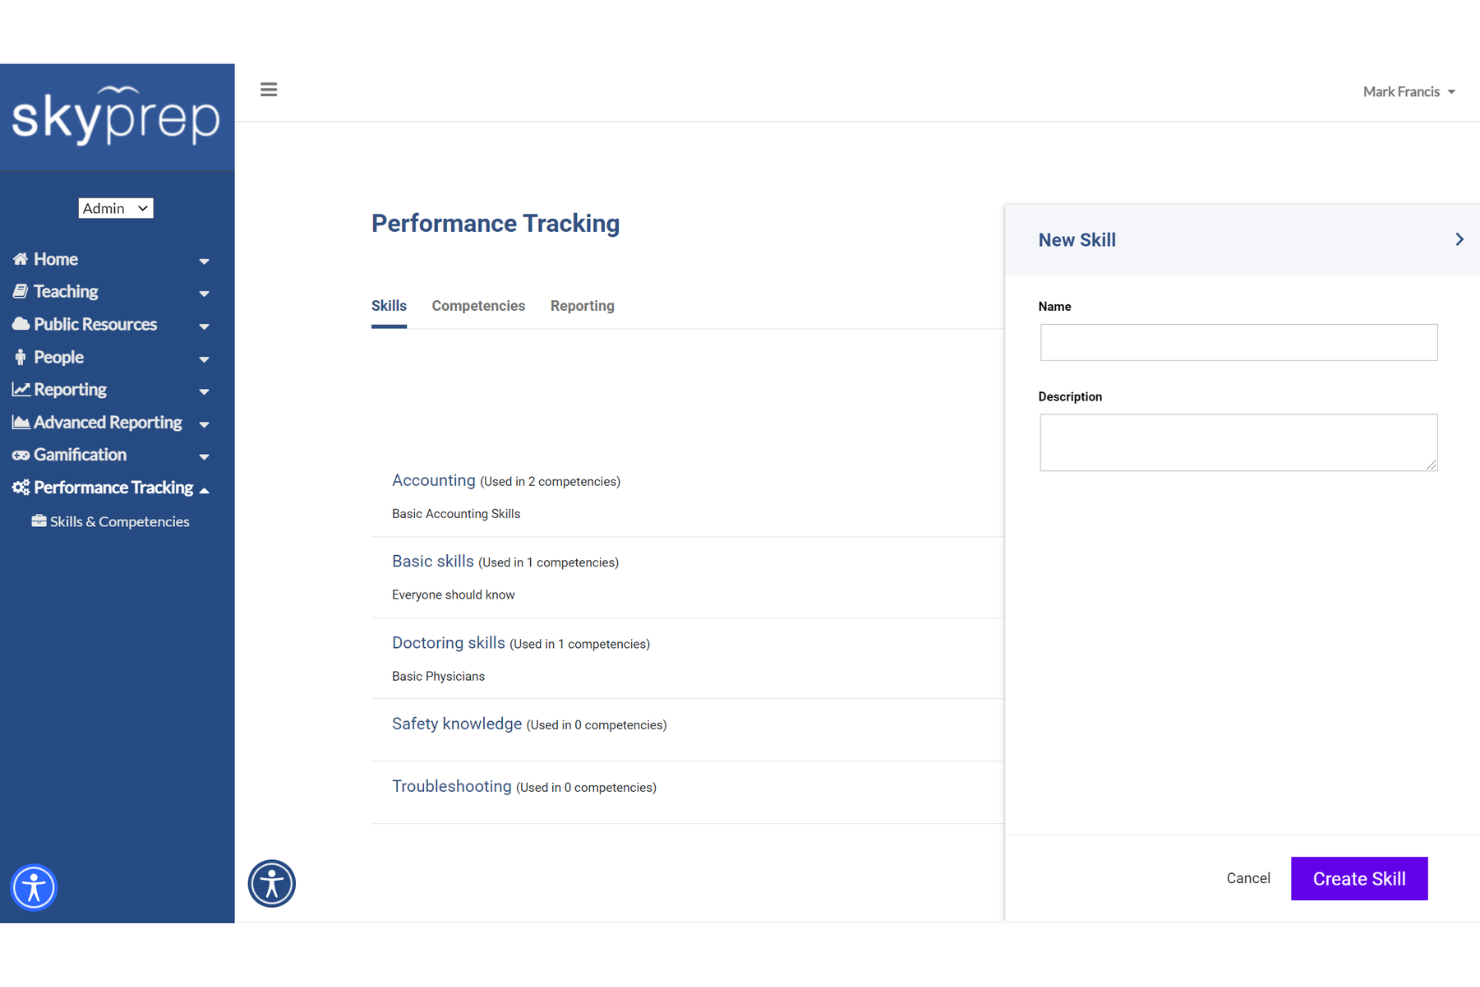
Task: Click the Create Skill button
Action: [1359, 878]
